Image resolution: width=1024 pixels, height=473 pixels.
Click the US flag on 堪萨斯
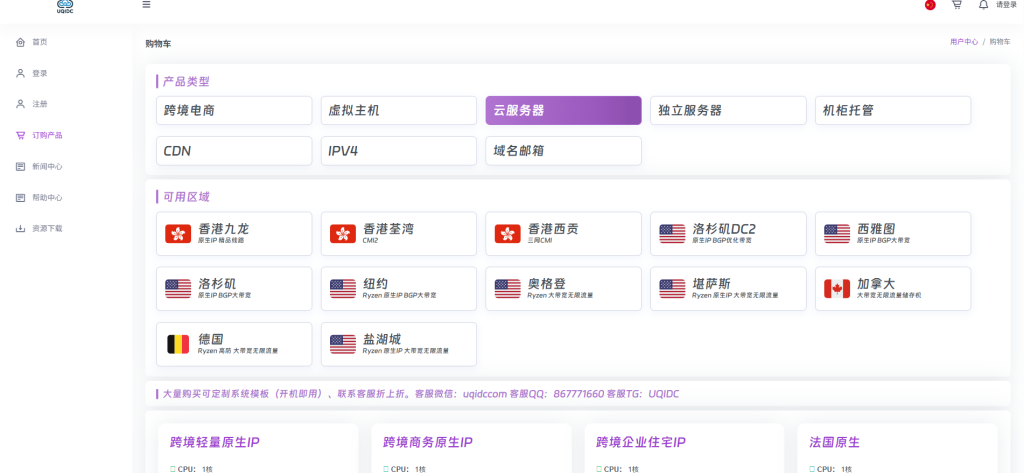point(672,289)
